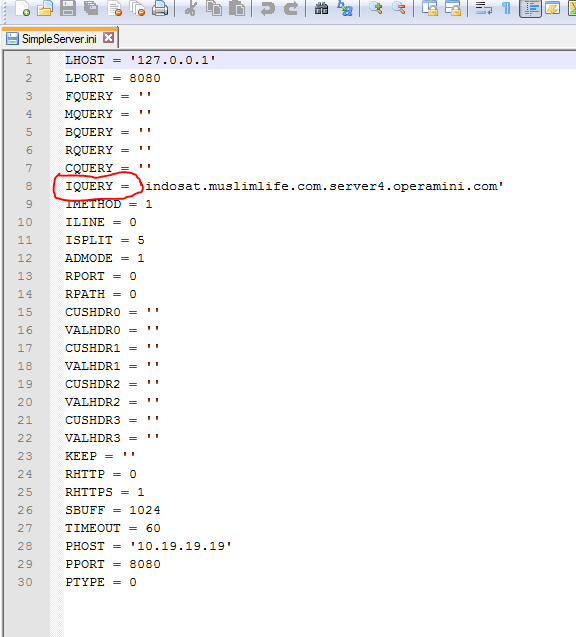Viewport: 576px width, 637px height.
Task: Open the user defined language icon
Action: click(552, 8)
